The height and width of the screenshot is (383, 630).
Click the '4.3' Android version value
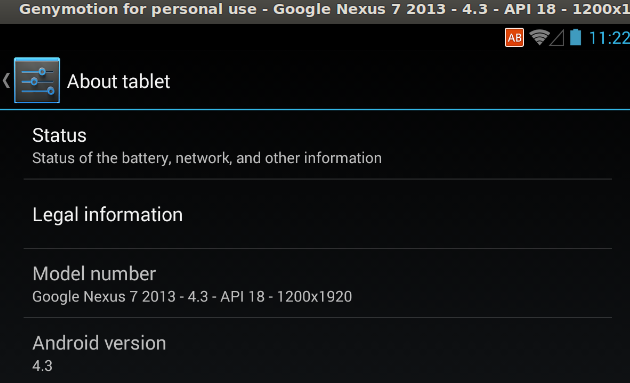pyautogui.click(x=43, y=366)
